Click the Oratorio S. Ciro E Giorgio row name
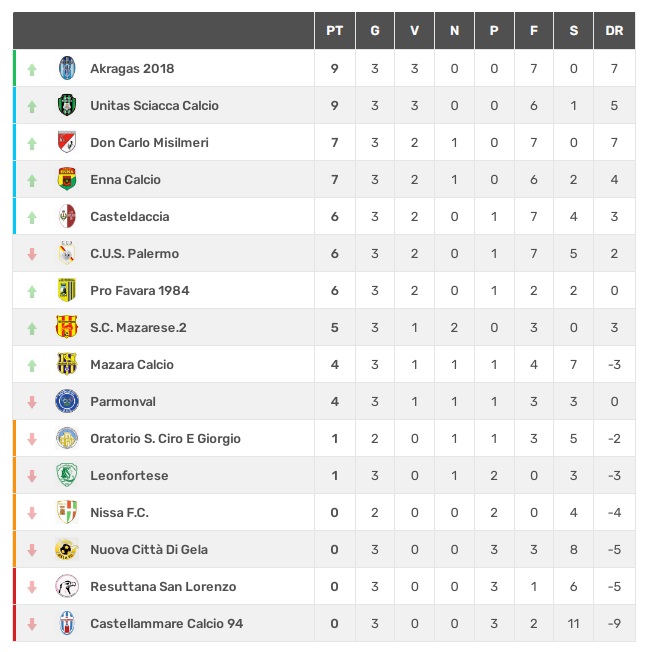Viewport: 657px width, 652px height. point(166,439)
